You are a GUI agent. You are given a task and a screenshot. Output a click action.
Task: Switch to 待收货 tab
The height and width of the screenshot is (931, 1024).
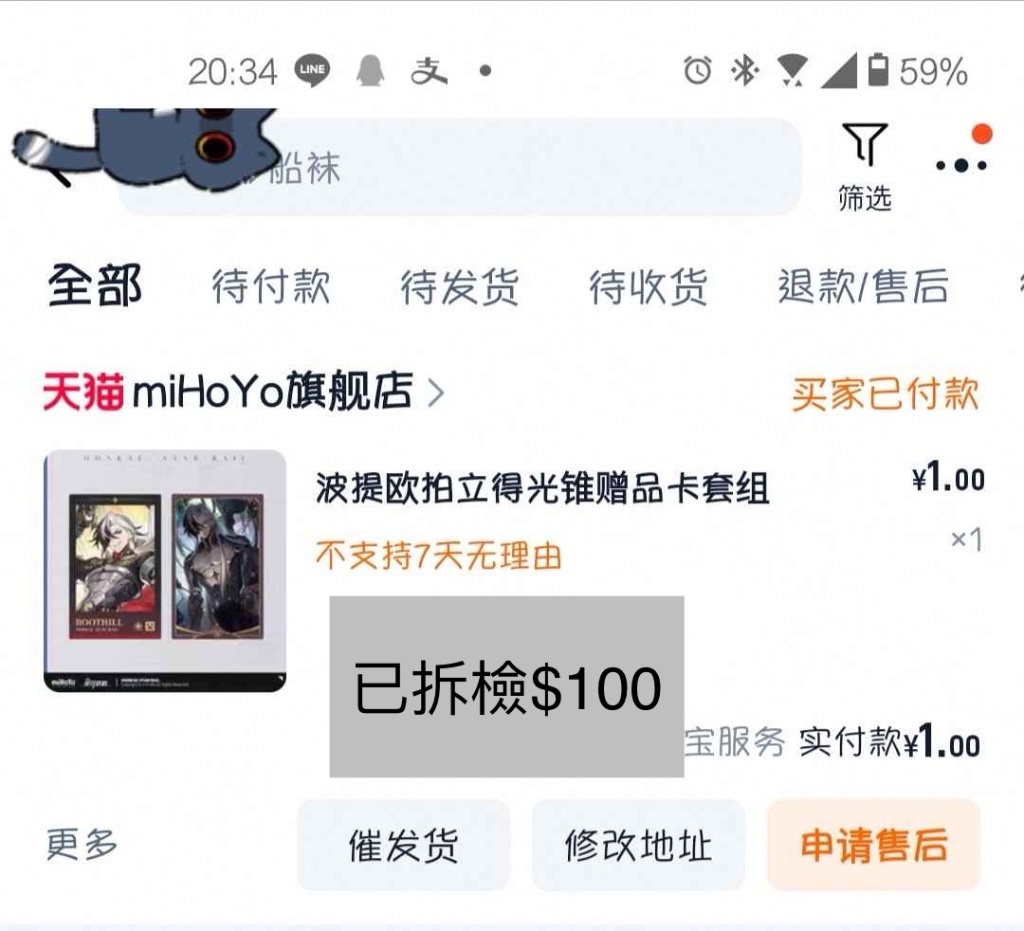pyautogui.click(x=648, y=287)
